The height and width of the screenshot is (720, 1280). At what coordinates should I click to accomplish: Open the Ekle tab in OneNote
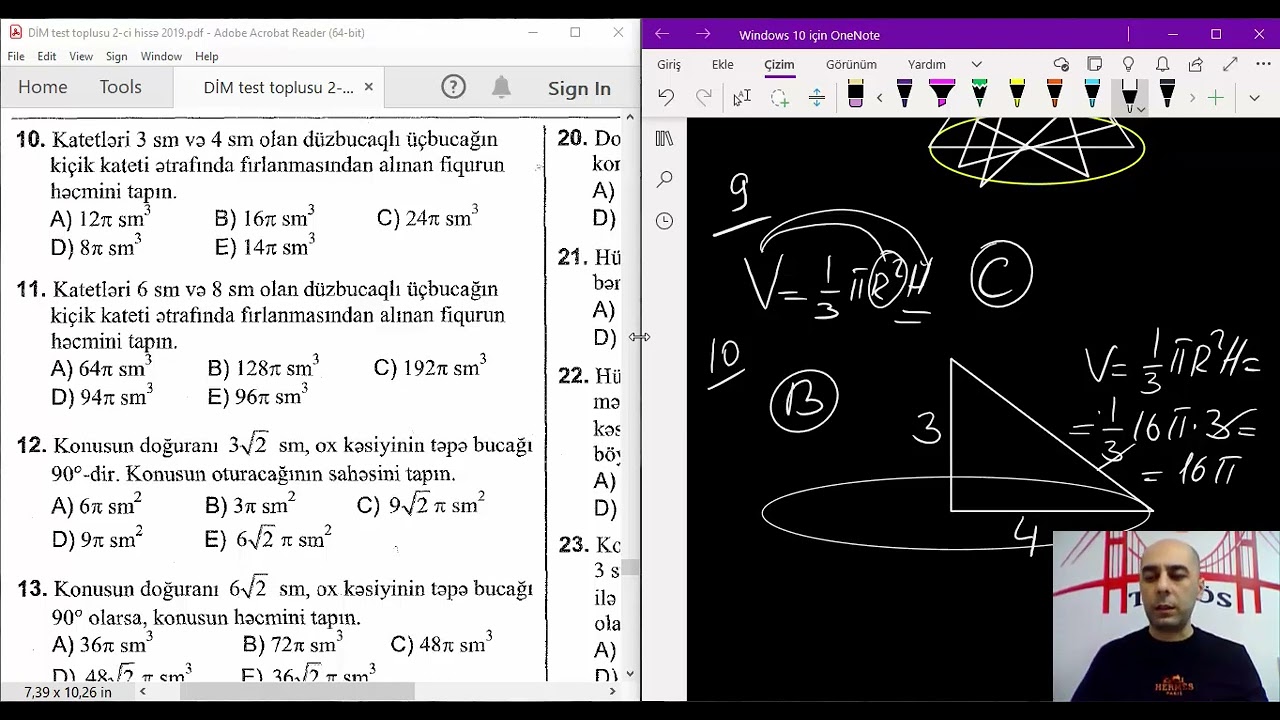pos(722,64)
